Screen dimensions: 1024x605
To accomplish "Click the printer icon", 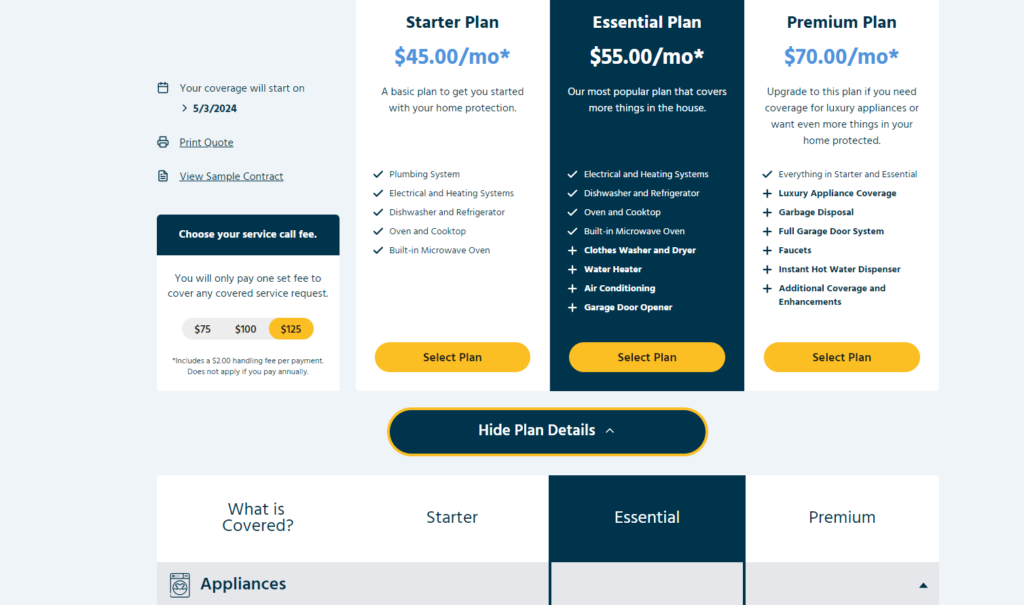I will click(163, 142).
